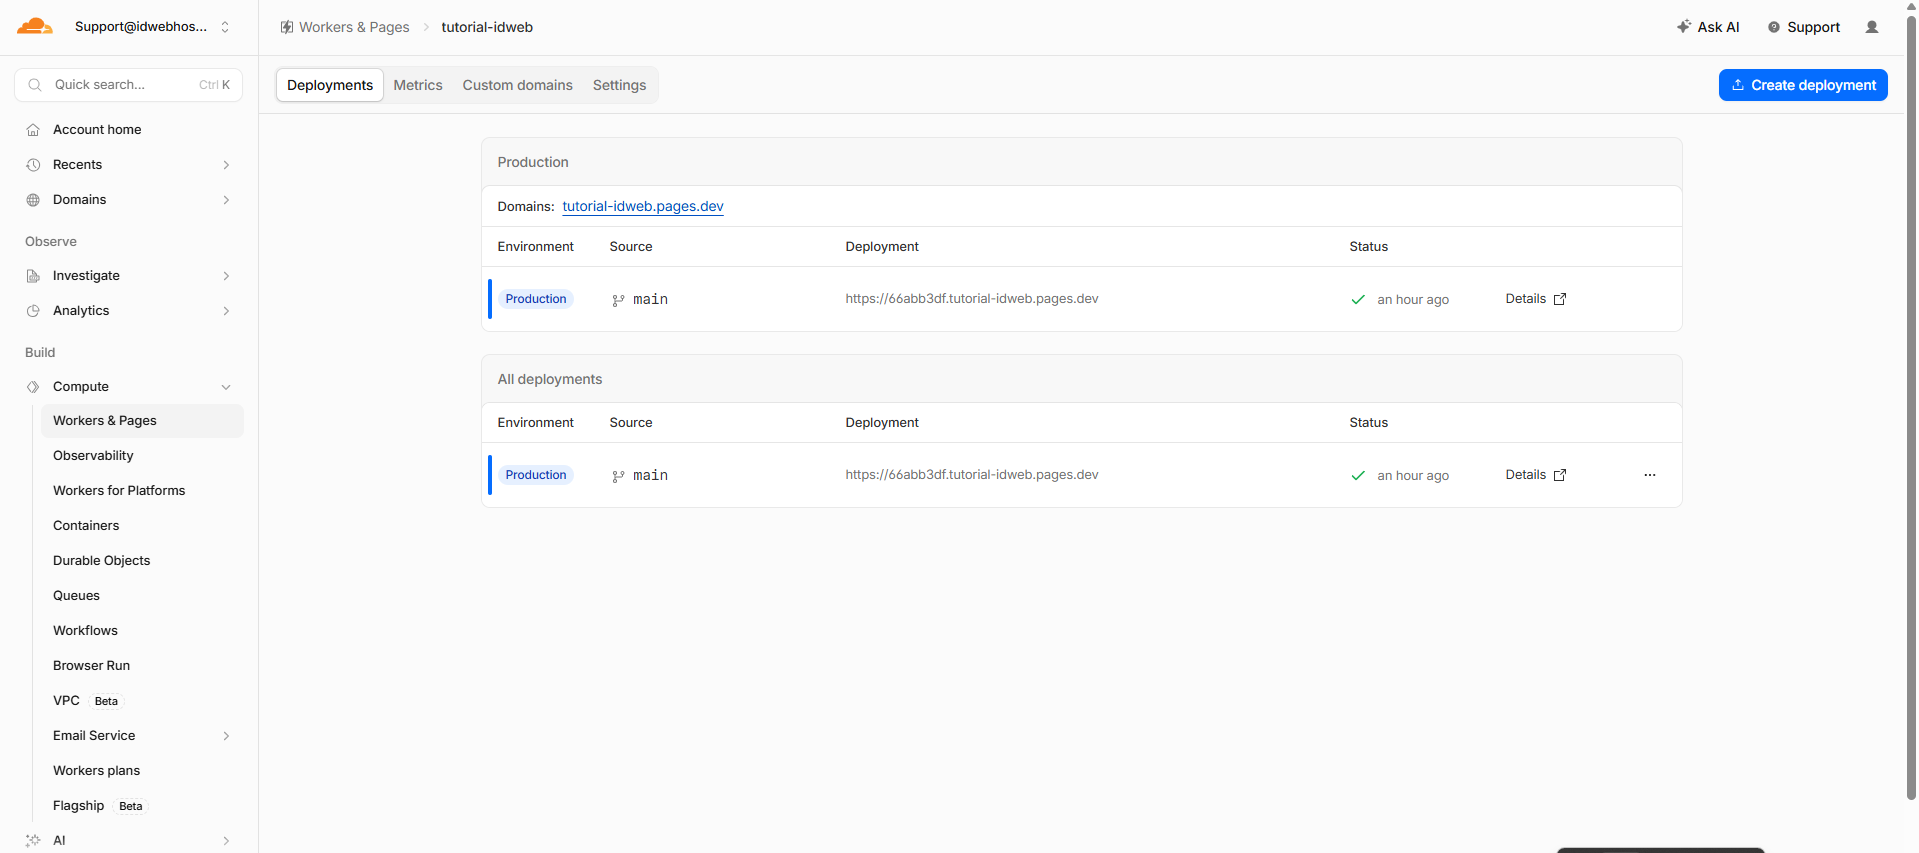Image resolution: width=1919 pixels, height=853 pixels.
Task: Click the Production badge in All deployments row
Action: point(536,475)
